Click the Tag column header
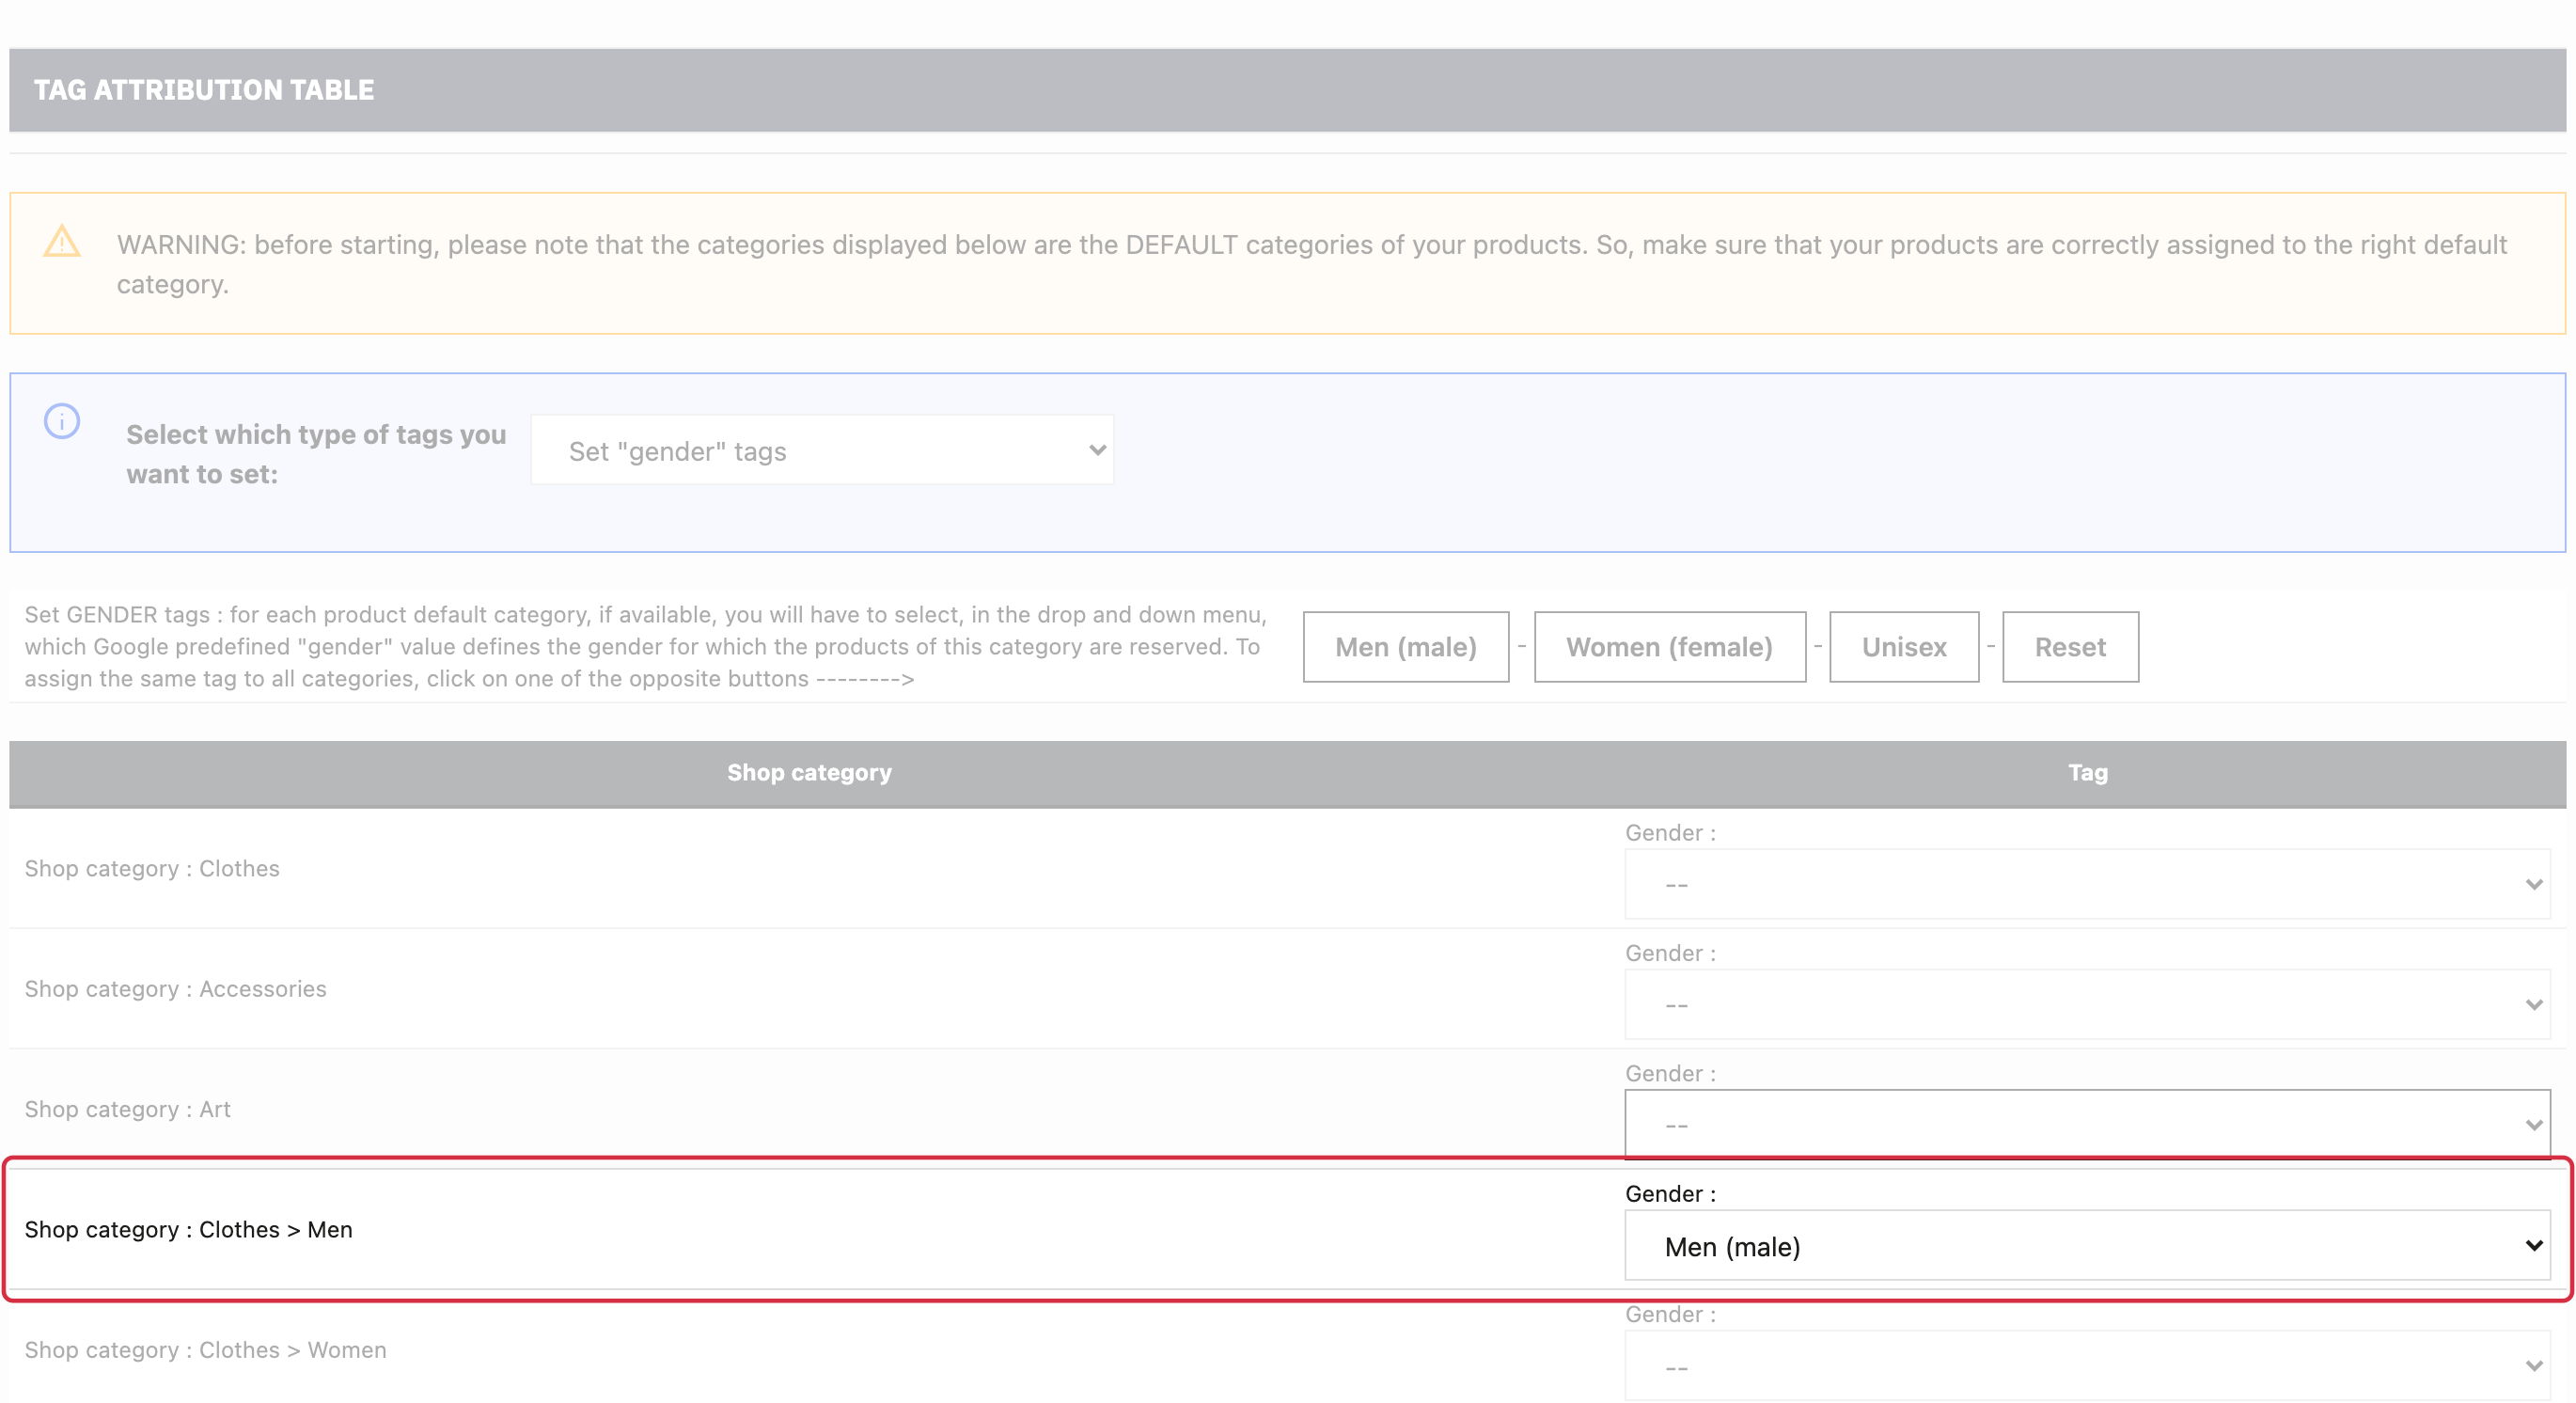The image size is (2576, 1403). click(2087, 772)
